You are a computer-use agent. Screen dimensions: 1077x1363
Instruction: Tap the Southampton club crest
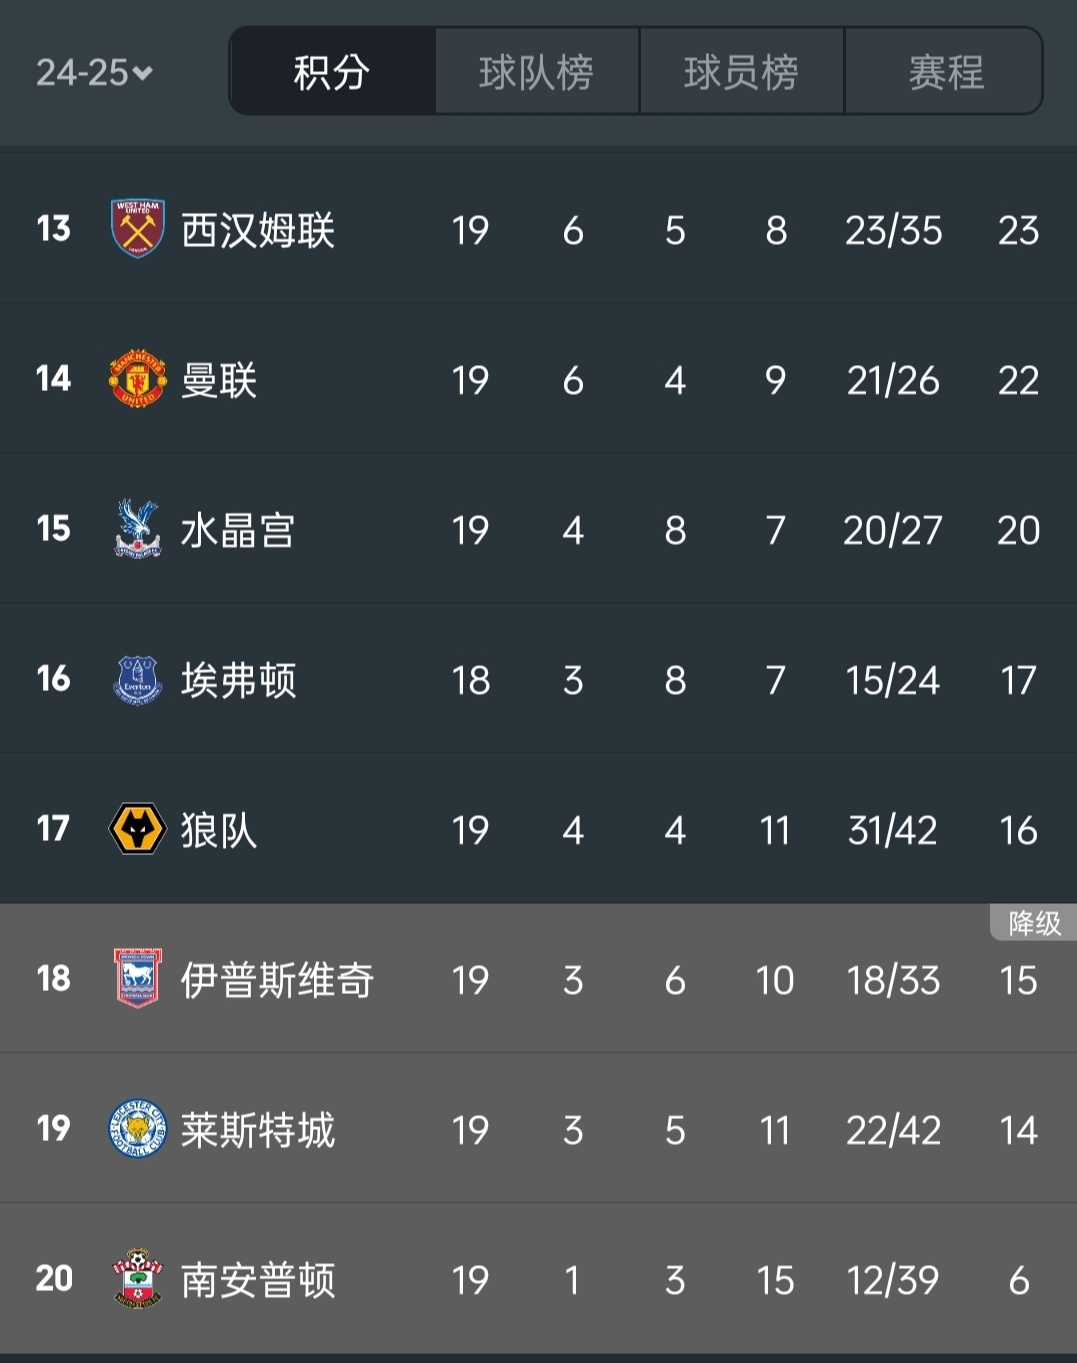[137, 1279]
